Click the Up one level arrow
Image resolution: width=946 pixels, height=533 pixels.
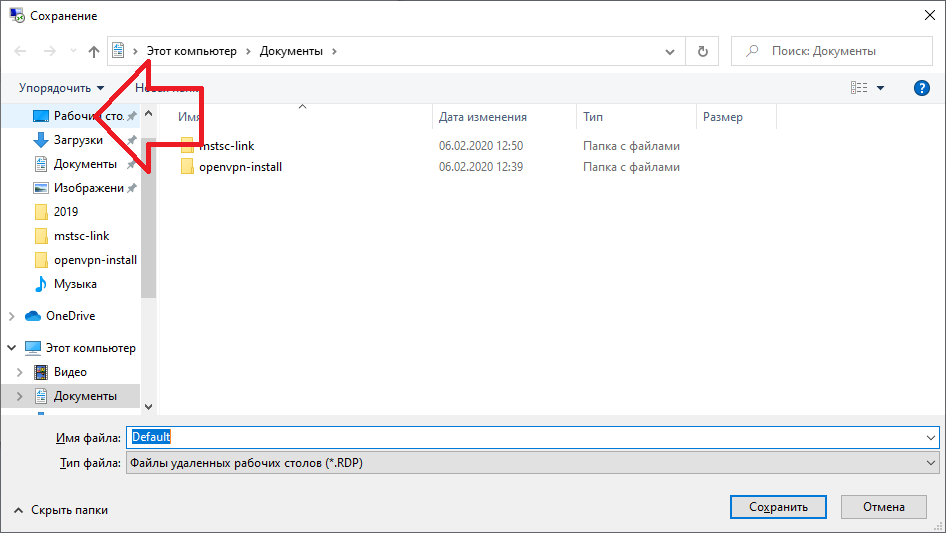pos(94,51)
